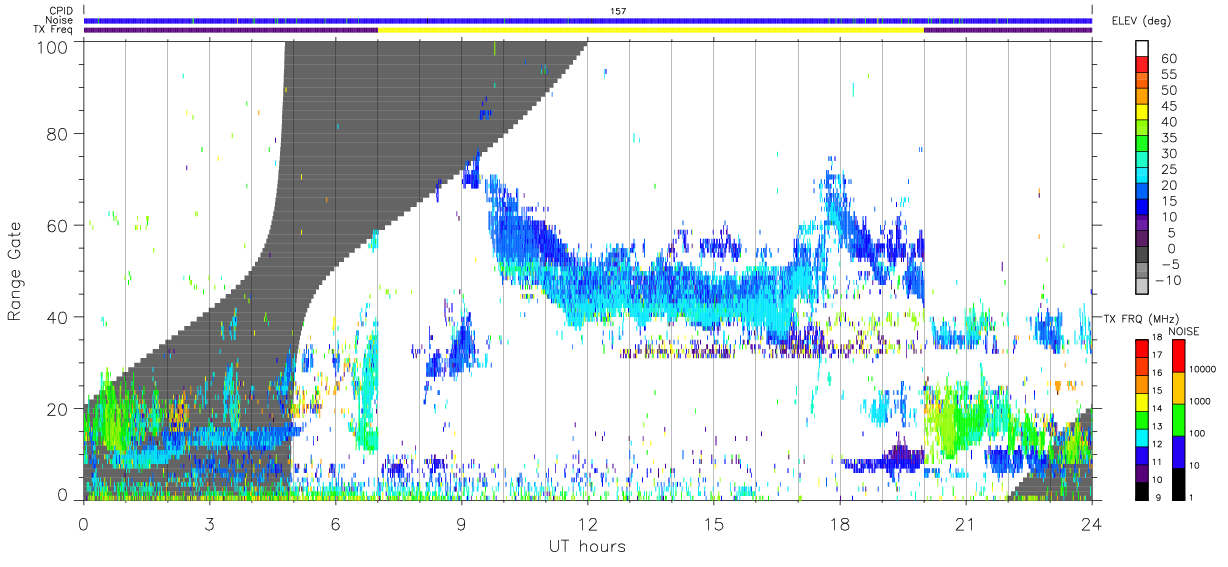The width and height of the screenshot is (1228, 567).
Task: Click the 100 tick label on Range Gate axis
Action: coord(53,46)
